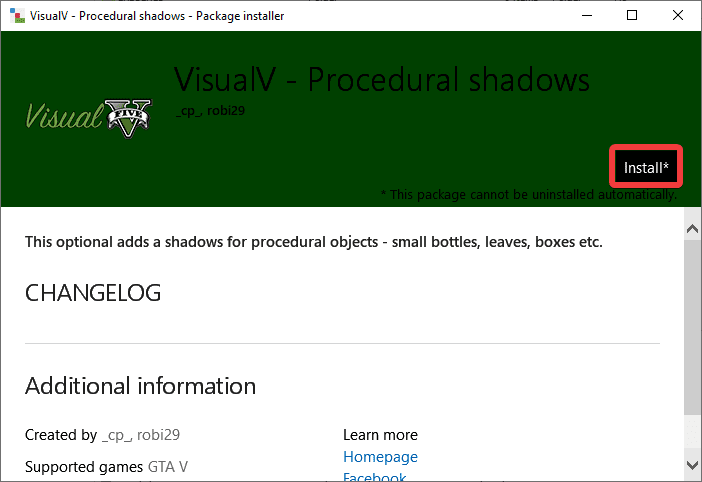
Task: Click the "VisualV - Procedural shadows" heading
Action: (x=382, y=79)
